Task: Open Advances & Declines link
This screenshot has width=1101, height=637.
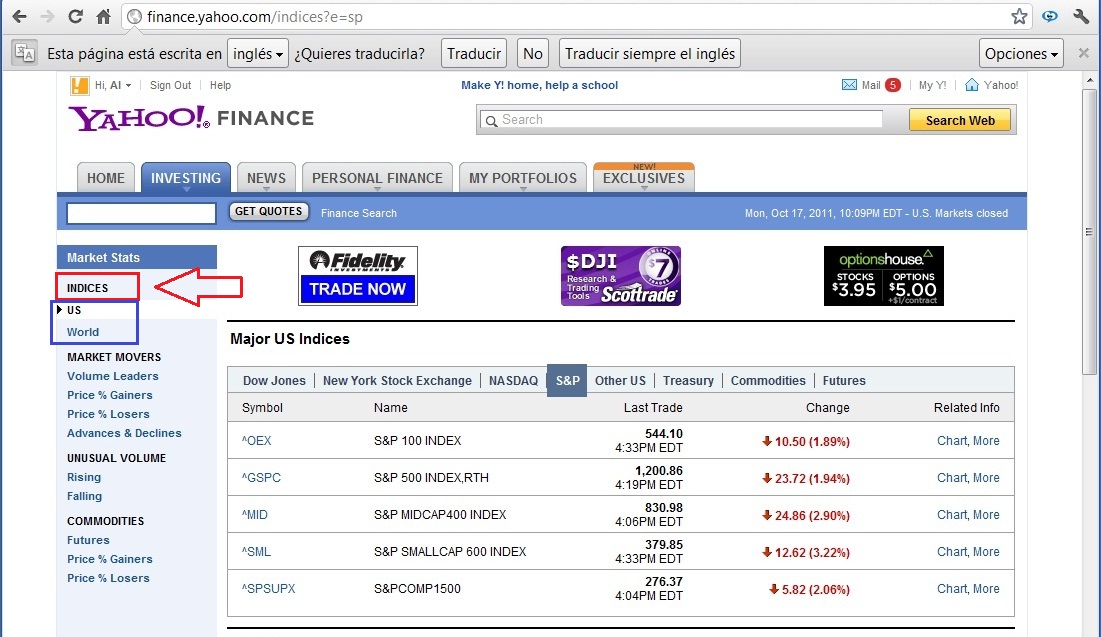Action: [x=124, y=433]
